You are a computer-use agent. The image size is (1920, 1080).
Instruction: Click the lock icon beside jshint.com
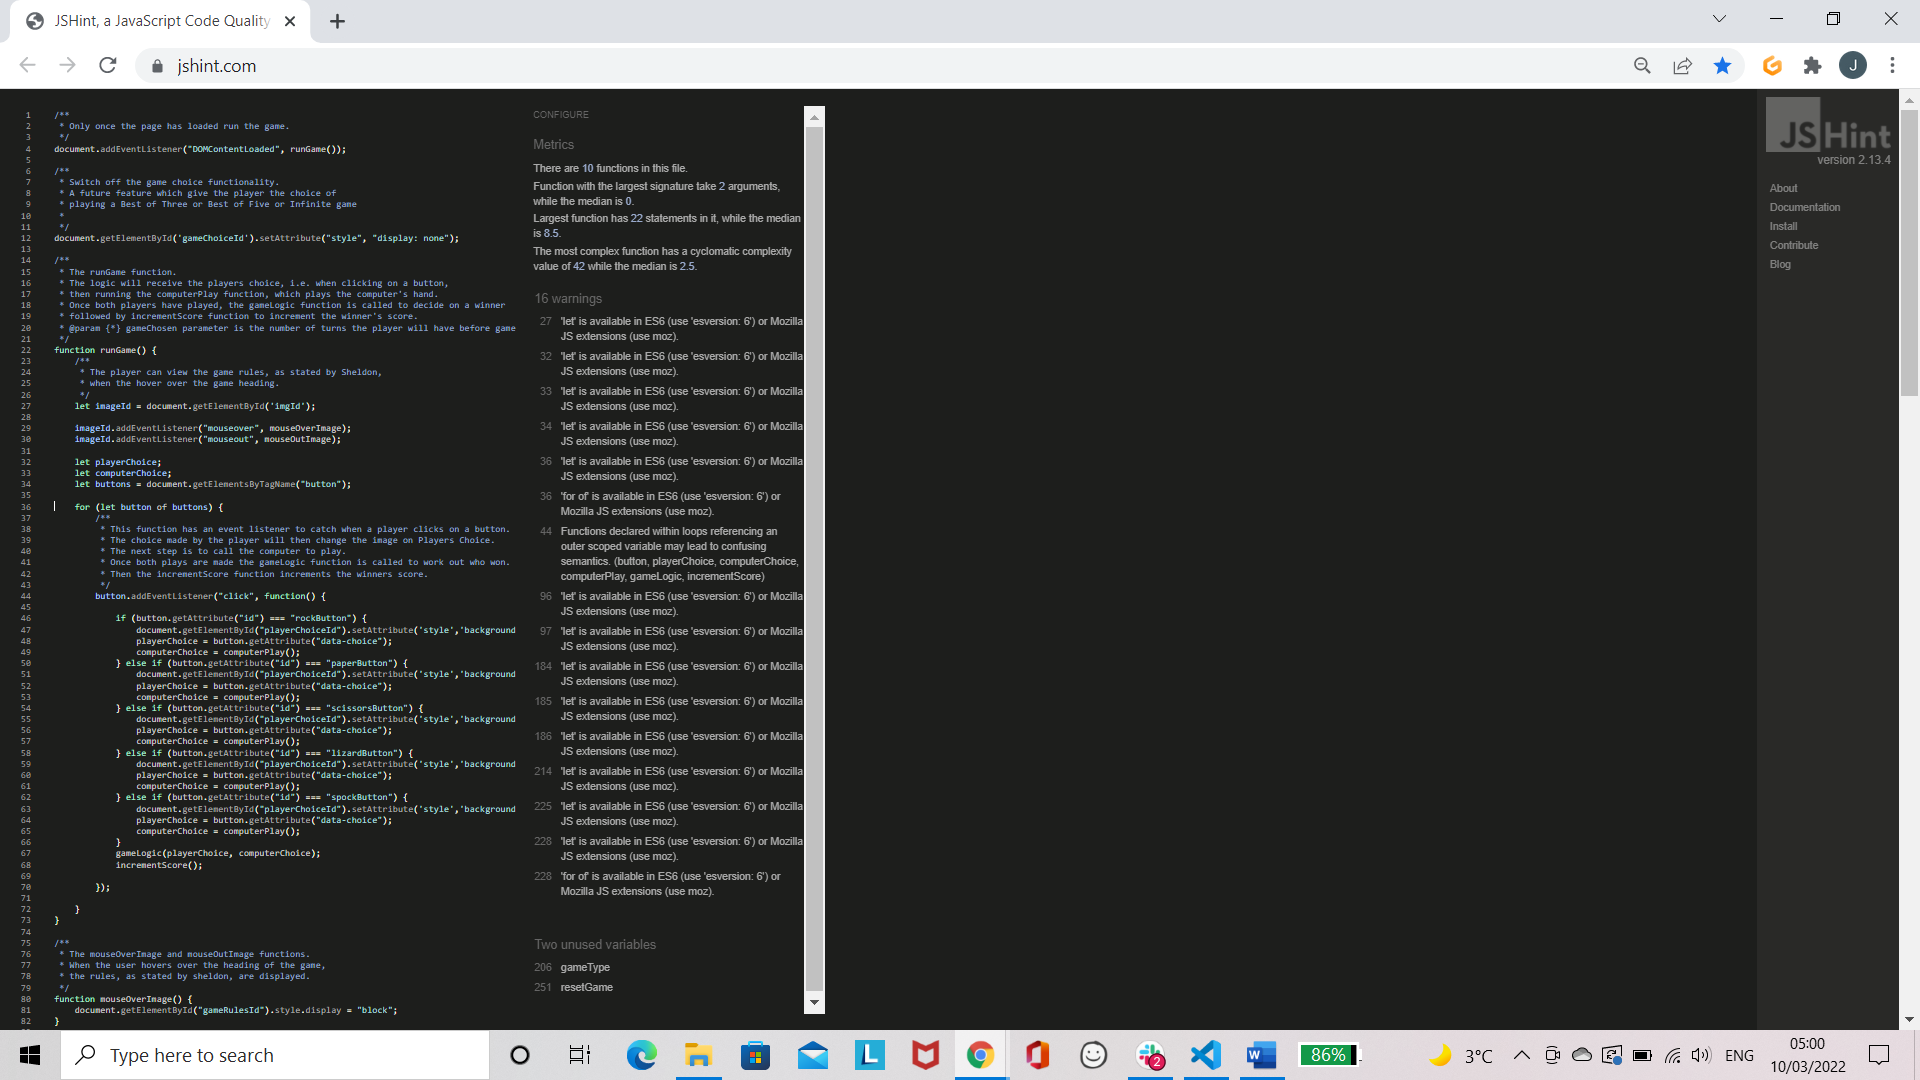coord(157,66)
